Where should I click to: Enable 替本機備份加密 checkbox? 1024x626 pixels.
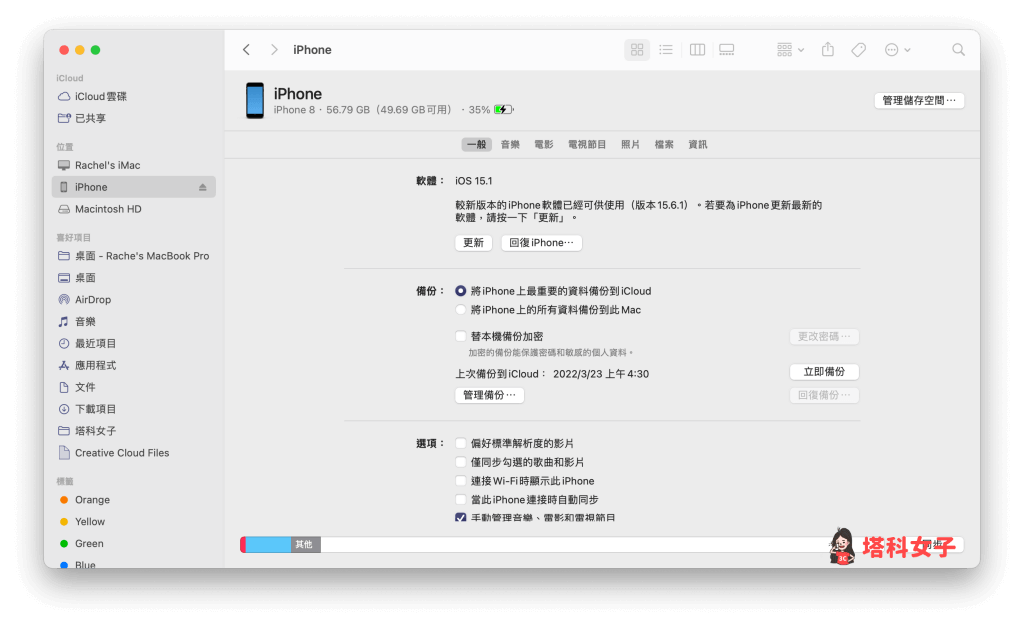coord(460,336)
